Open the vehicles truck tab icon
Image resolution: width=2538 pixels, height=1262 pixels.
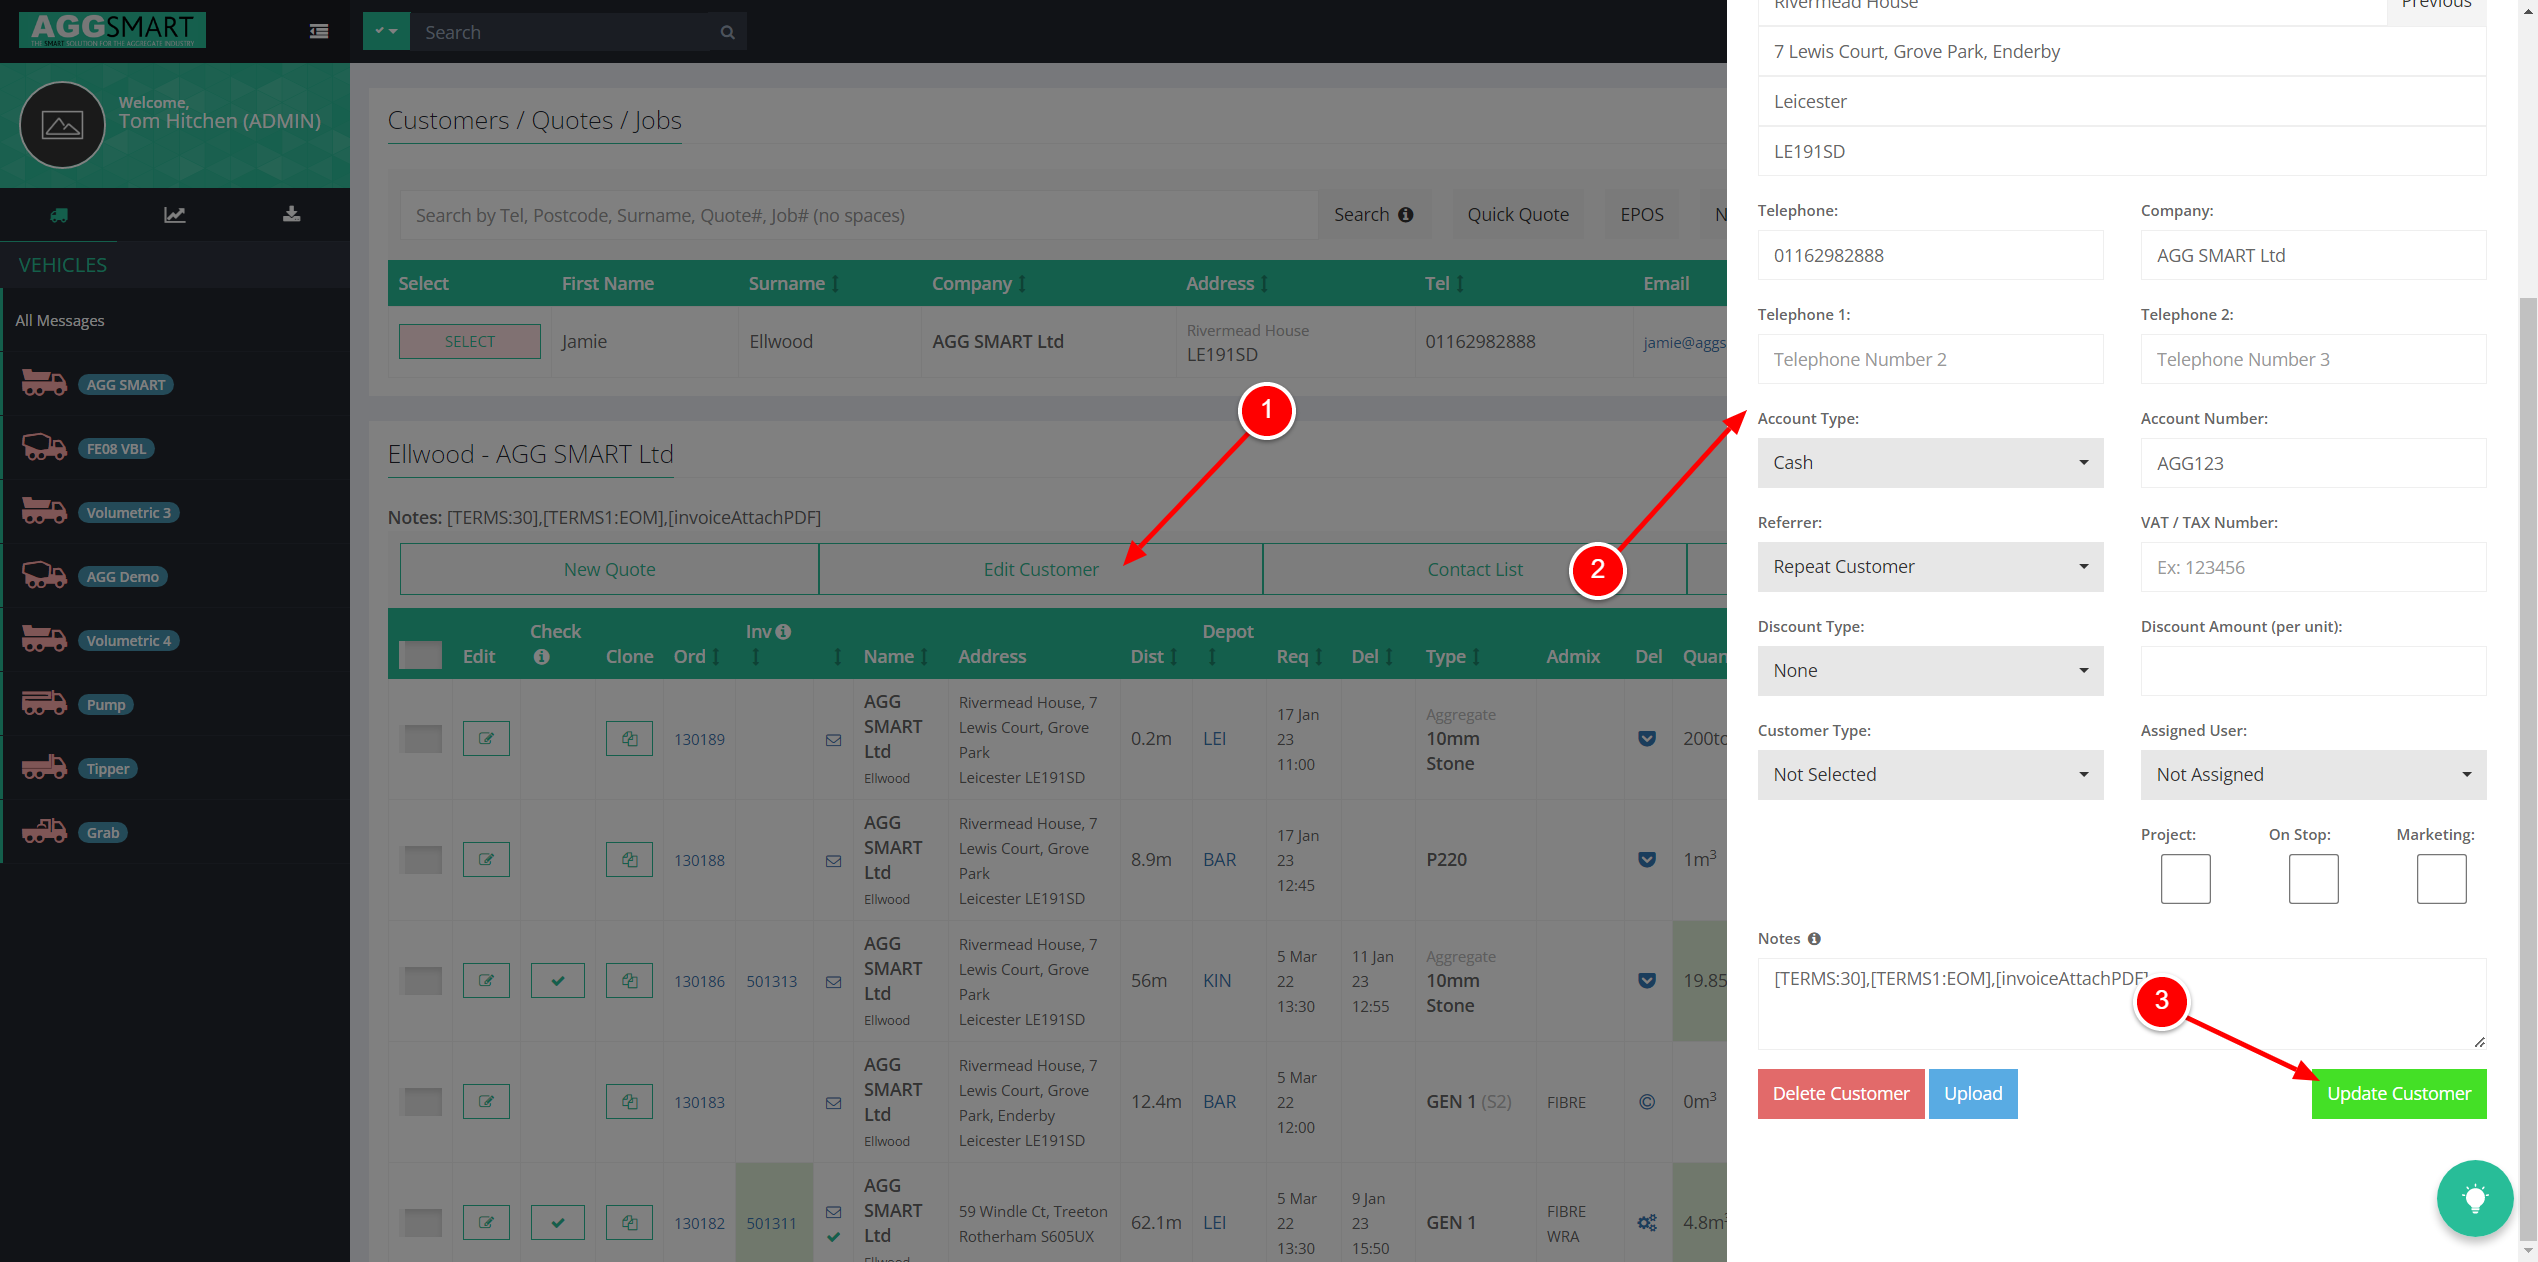(x=59, y=214)
